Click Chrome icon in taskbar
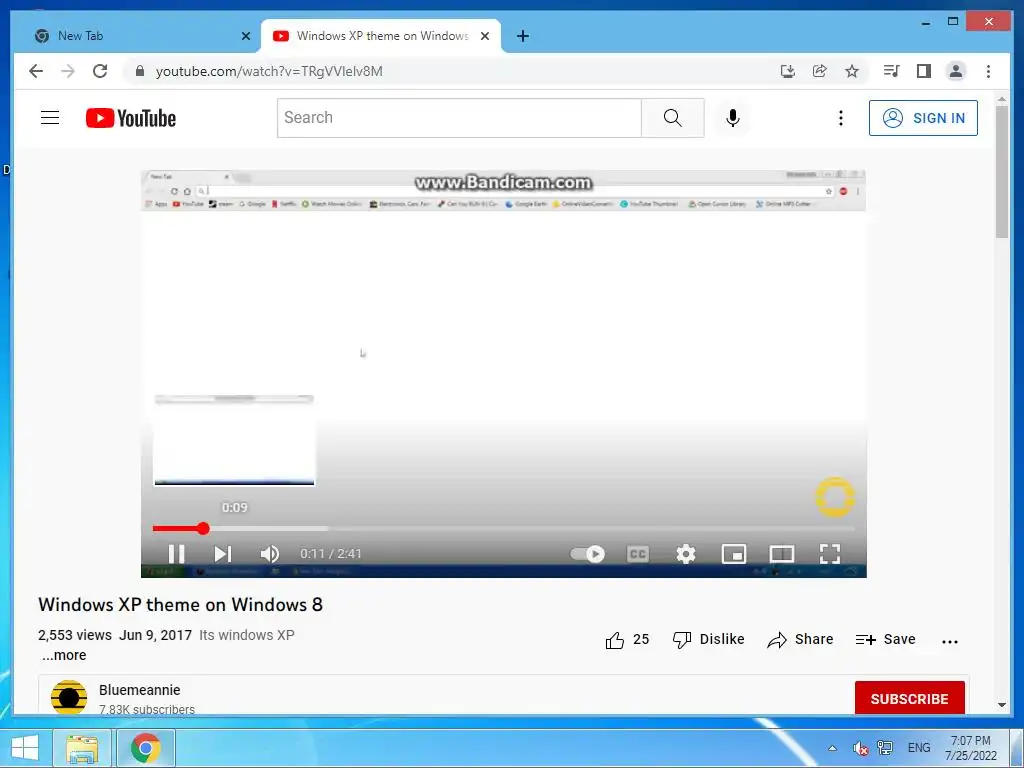 coord(146,748)
